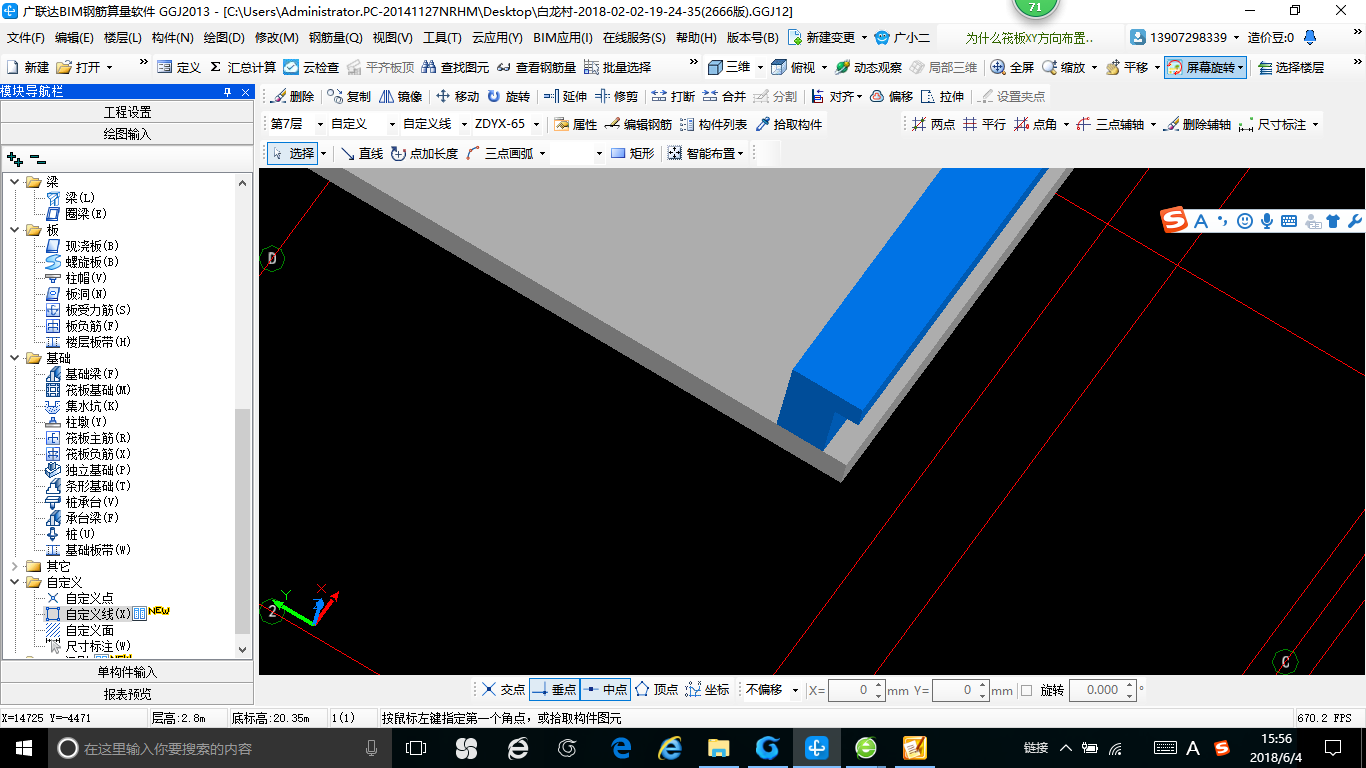Click the navigation tree scrollbar
This screenshot has width=1366, height=768.
242,520
